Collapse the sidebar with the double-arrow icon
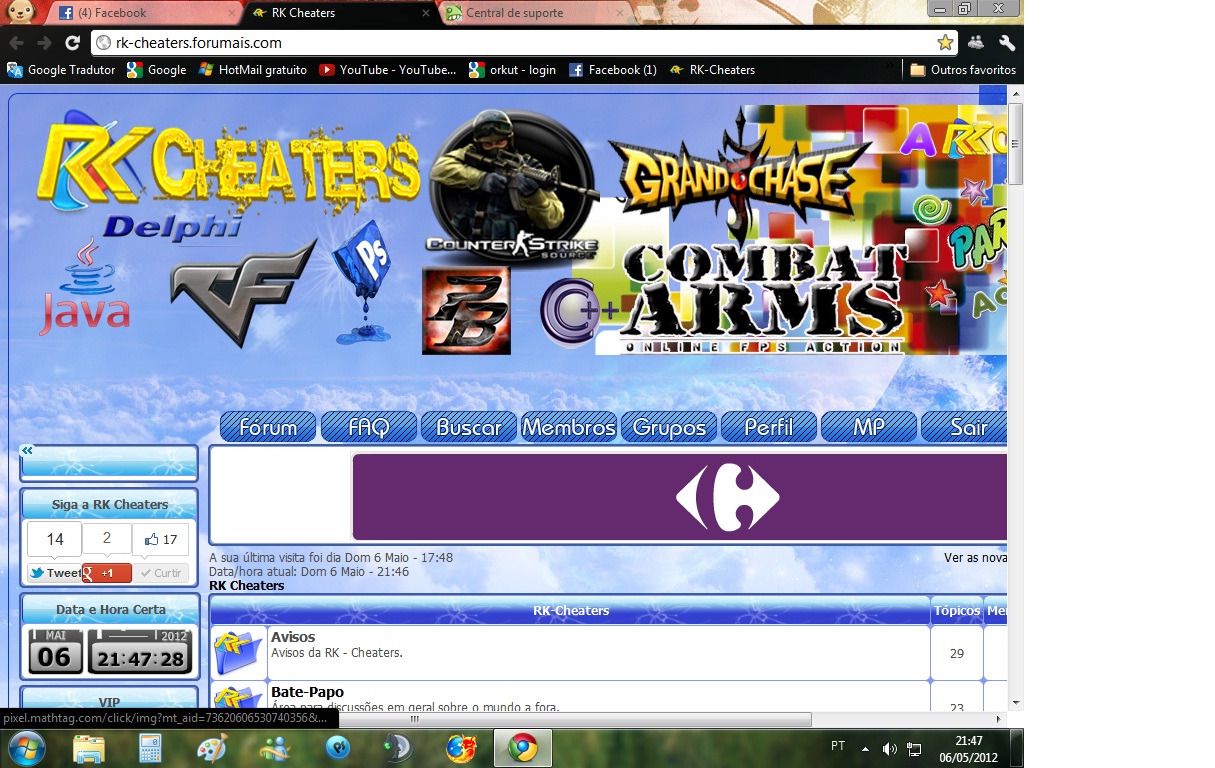This screenshot has height=768, width=1215. click(28, 451)
